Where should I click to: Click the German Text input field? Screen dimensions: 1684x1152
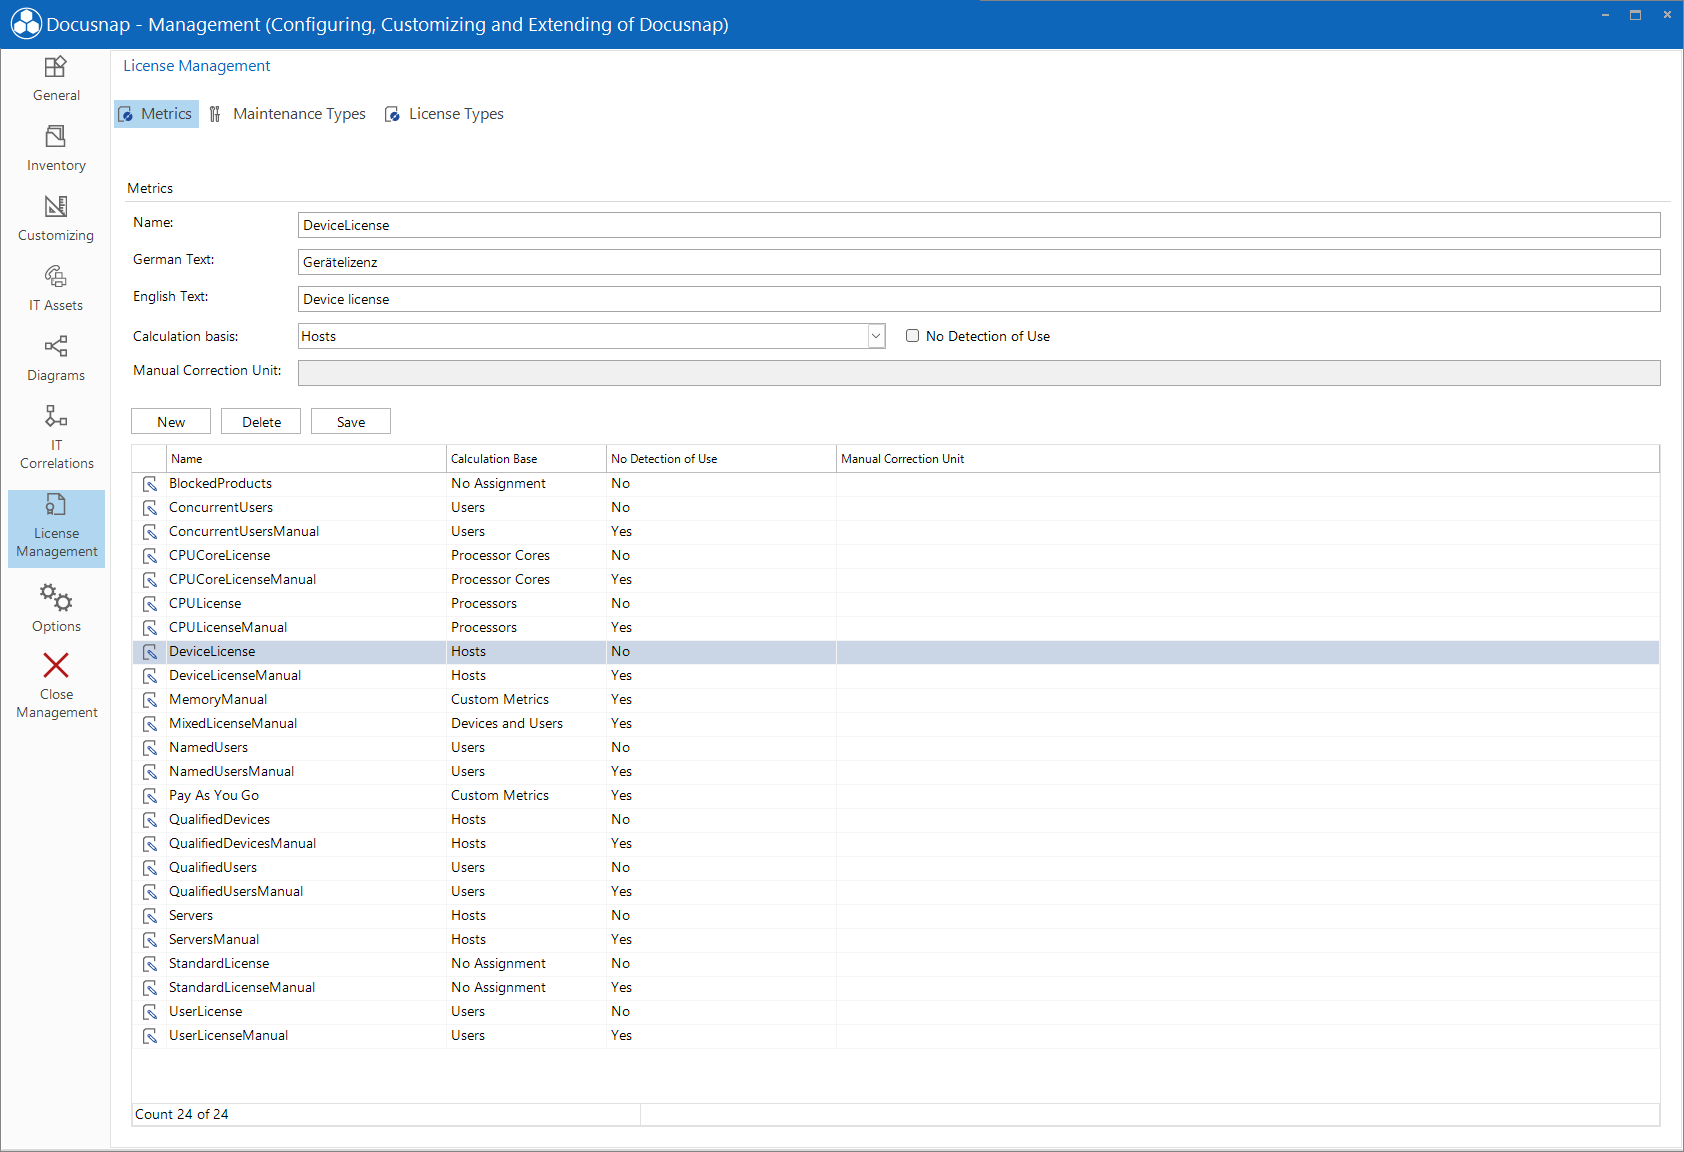pos(979,262)
